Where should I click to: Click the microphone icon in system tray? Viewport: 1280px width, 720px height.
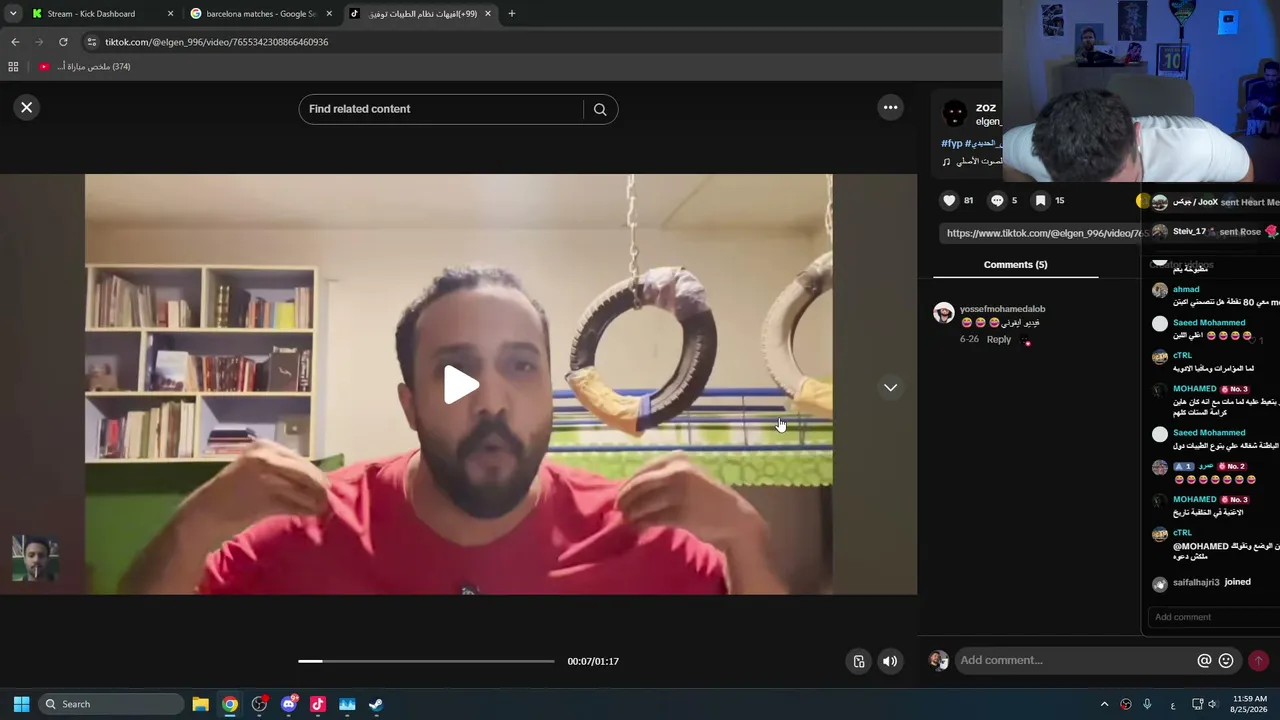[x=1147, y=704]
